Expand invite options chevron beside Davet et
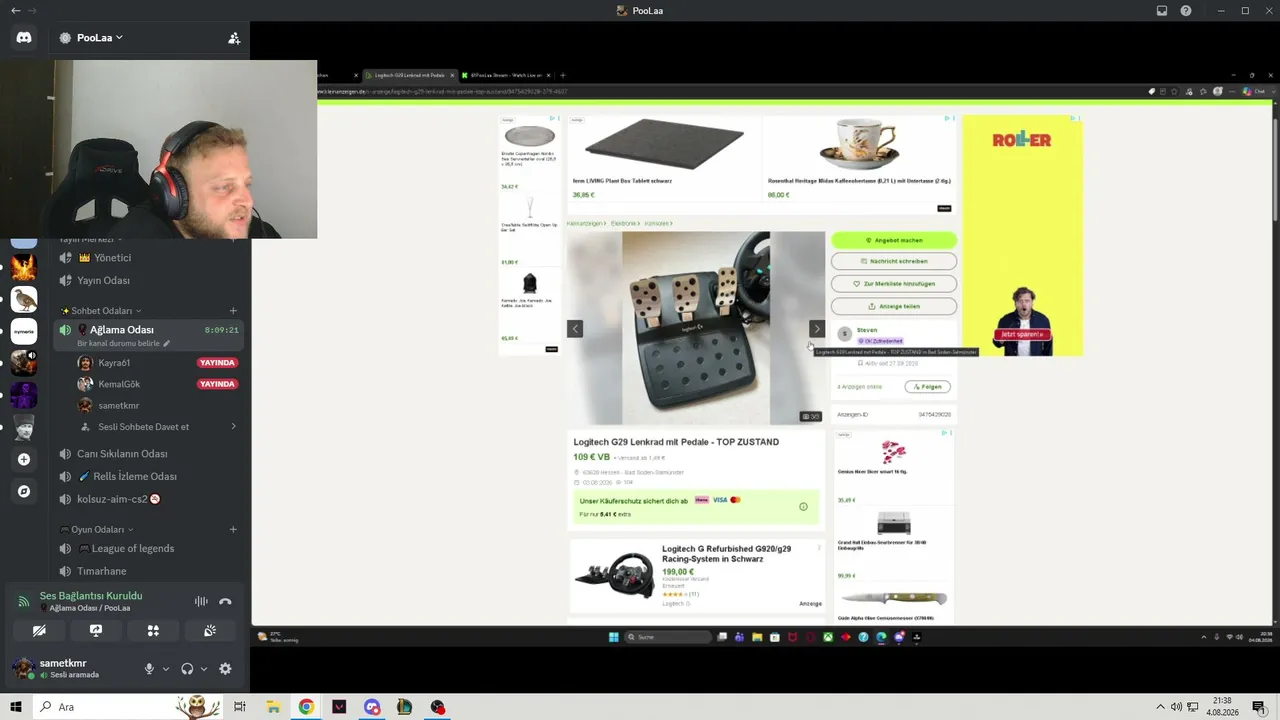 tap(233, 427)
